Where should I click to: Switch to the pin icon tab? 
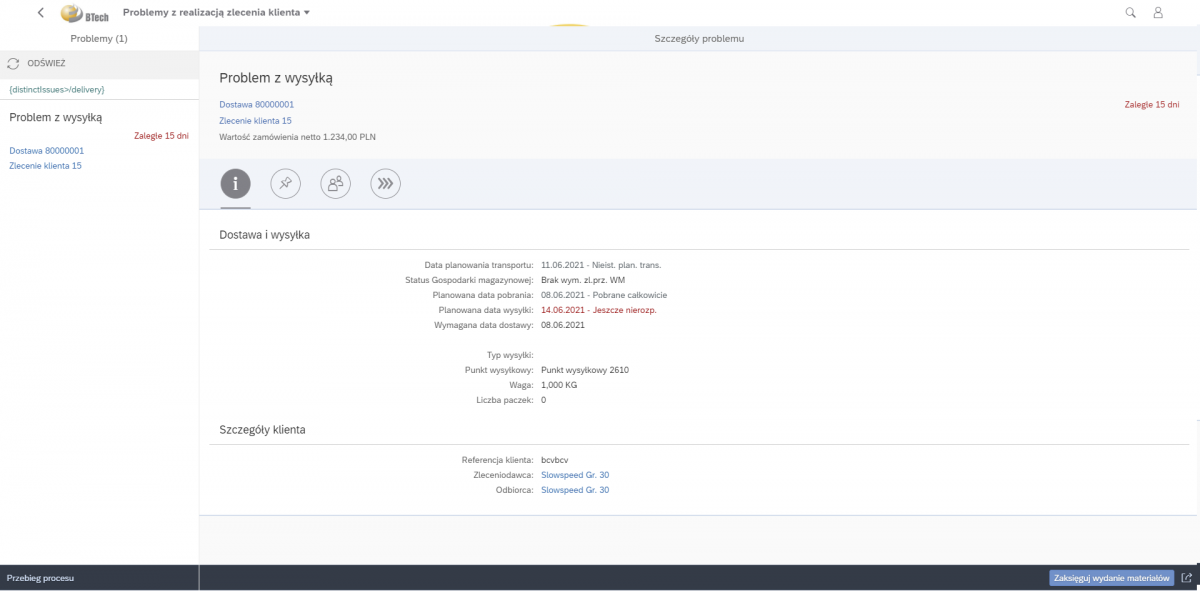[x=285, y=183]
